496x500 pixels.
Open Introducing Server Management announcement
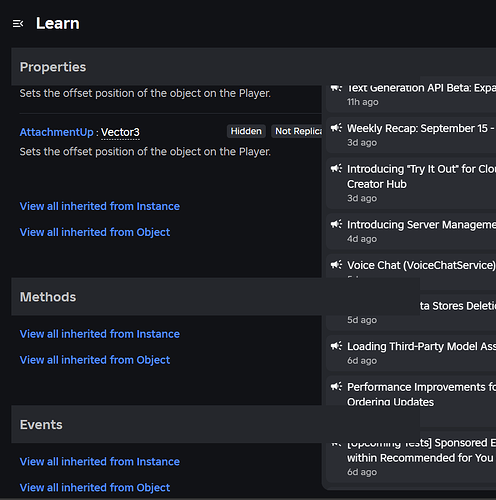[x=411, y=231]
